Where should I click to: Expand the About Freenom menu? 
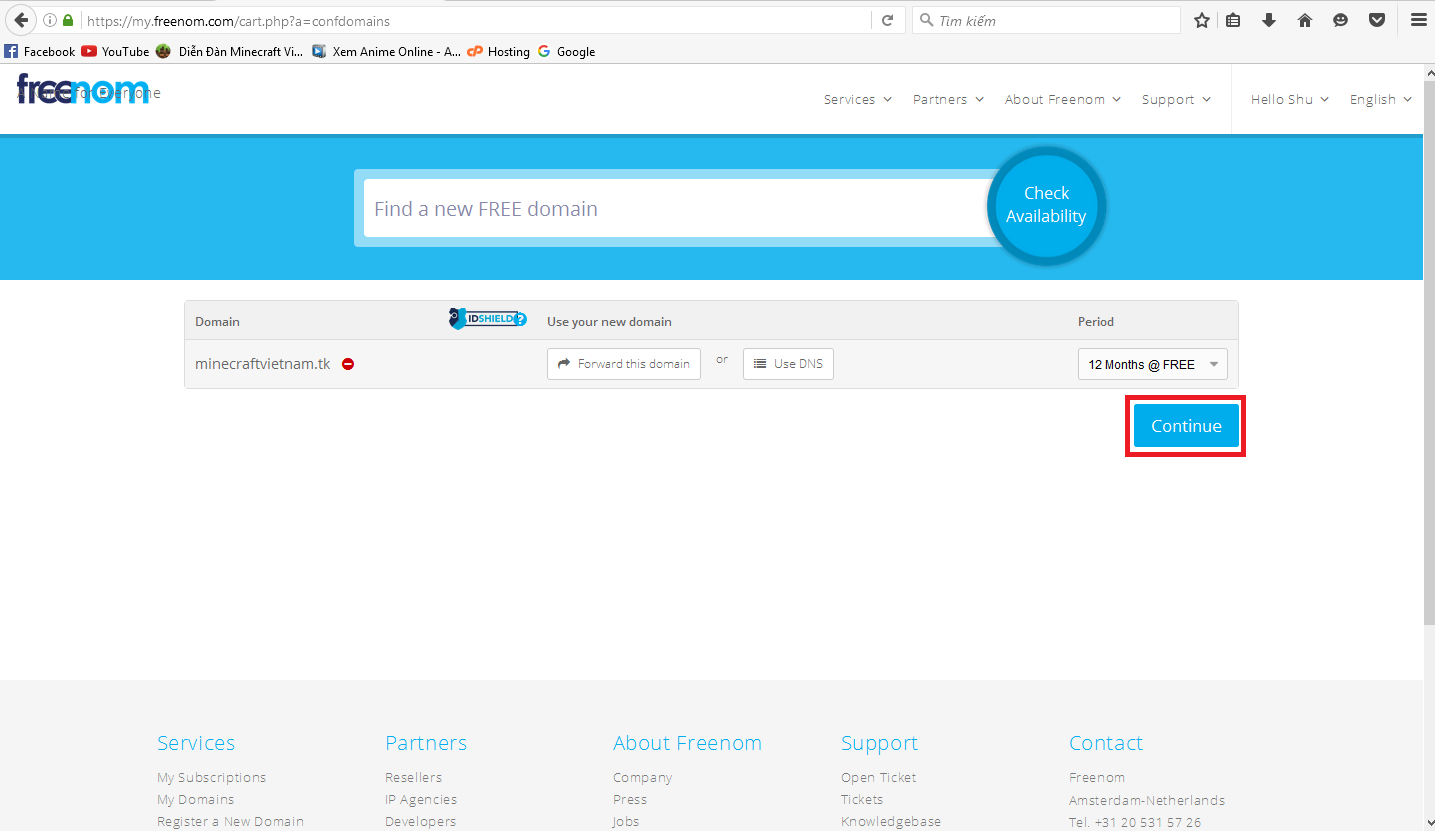(1063, 99)
